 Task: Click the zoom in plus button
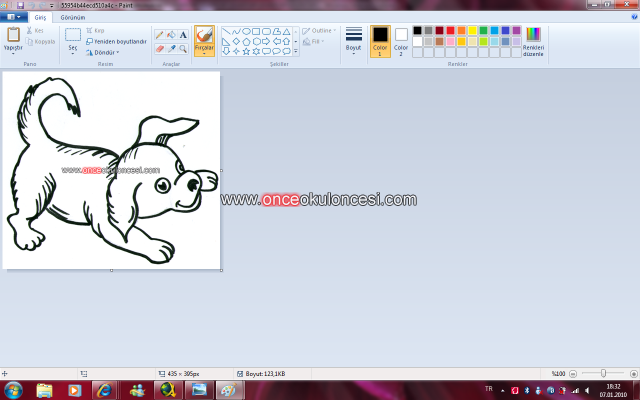pos(634,373)
